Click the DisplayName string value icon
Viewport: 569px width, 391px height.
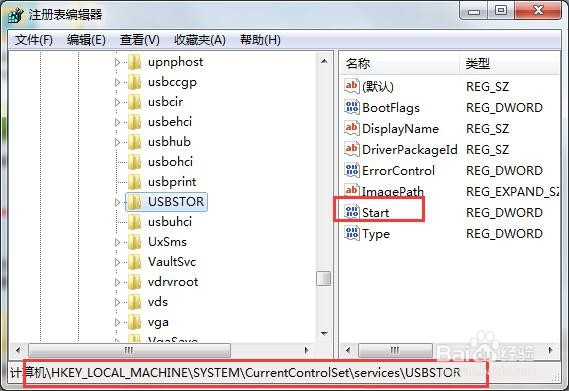coord(352,128)
